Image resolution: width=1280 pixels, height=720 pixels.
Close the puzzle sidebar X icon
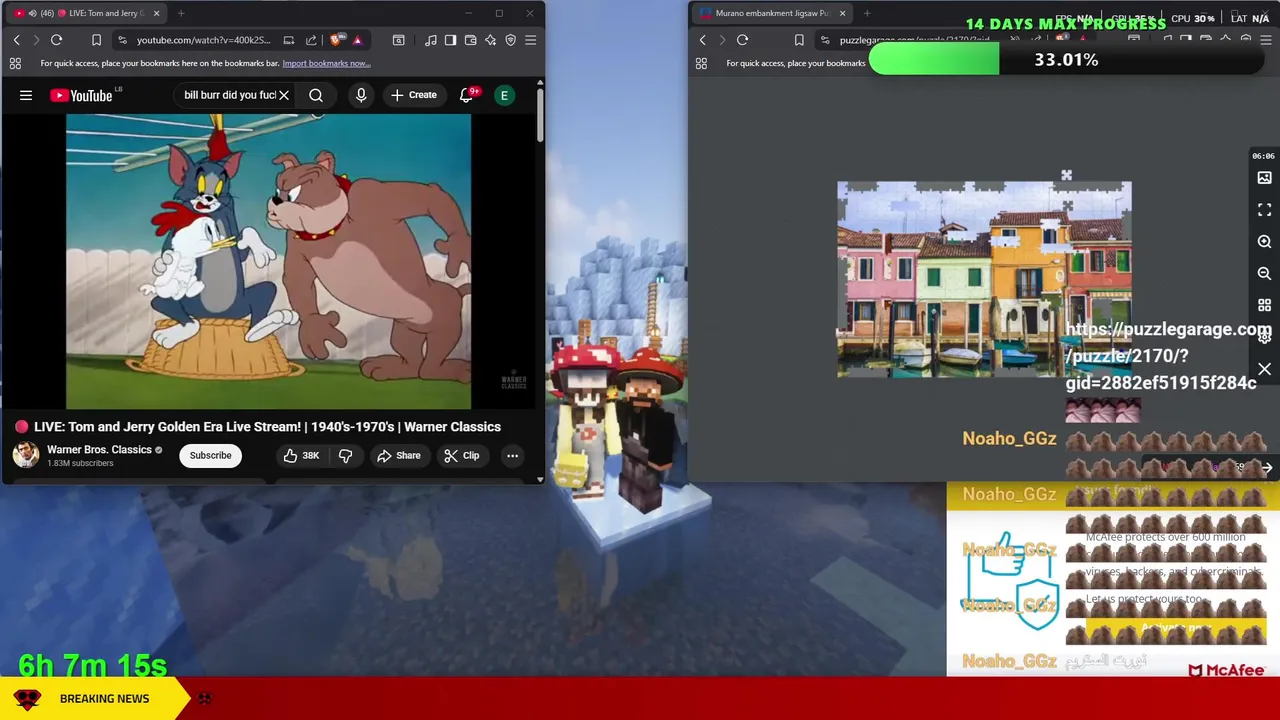[1264, 370]
